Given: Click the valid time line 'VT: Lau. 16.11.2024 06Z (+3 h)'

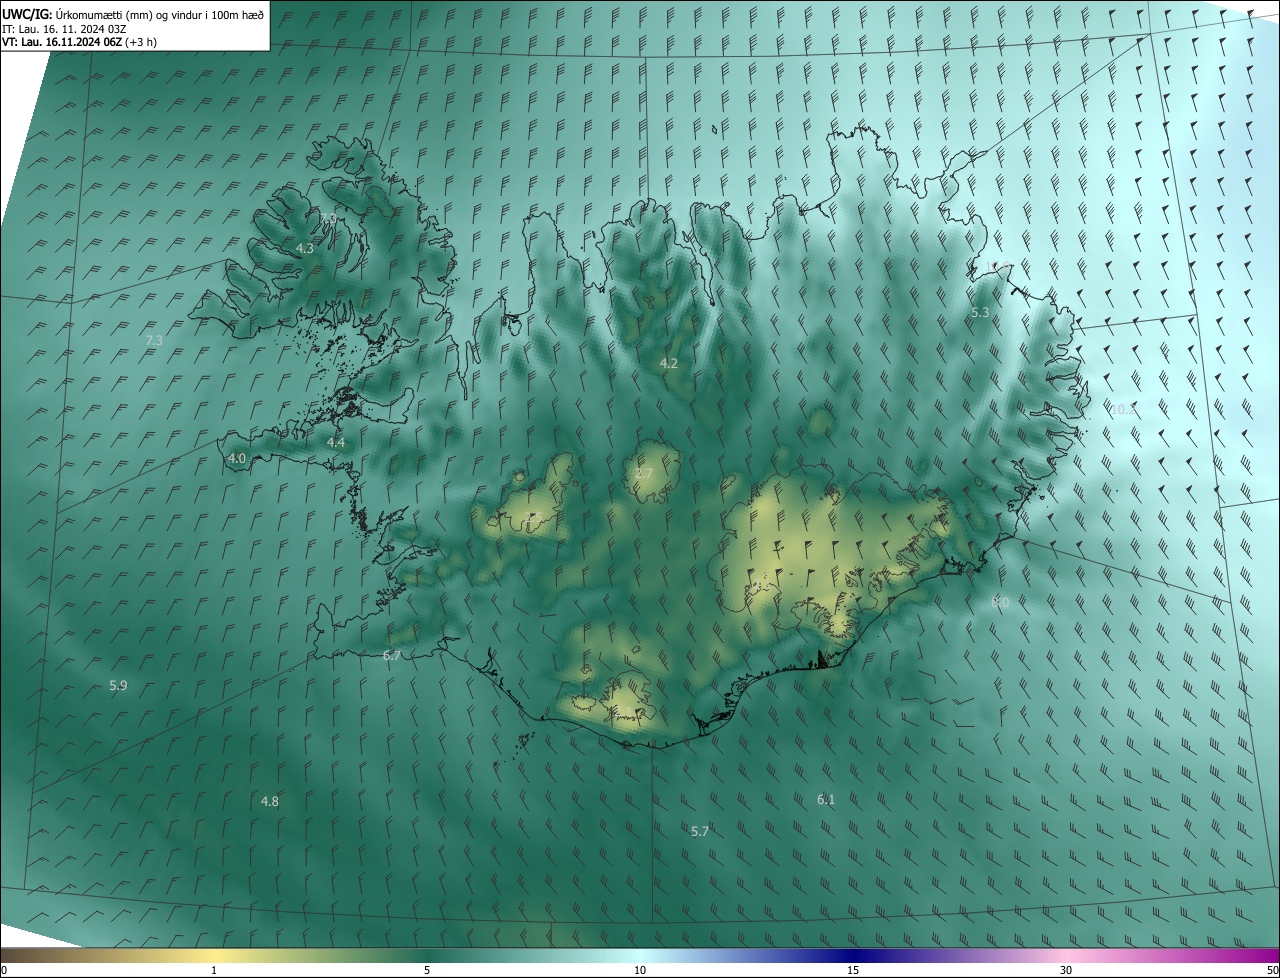Looking at the screenshot, I should (80, 42).
